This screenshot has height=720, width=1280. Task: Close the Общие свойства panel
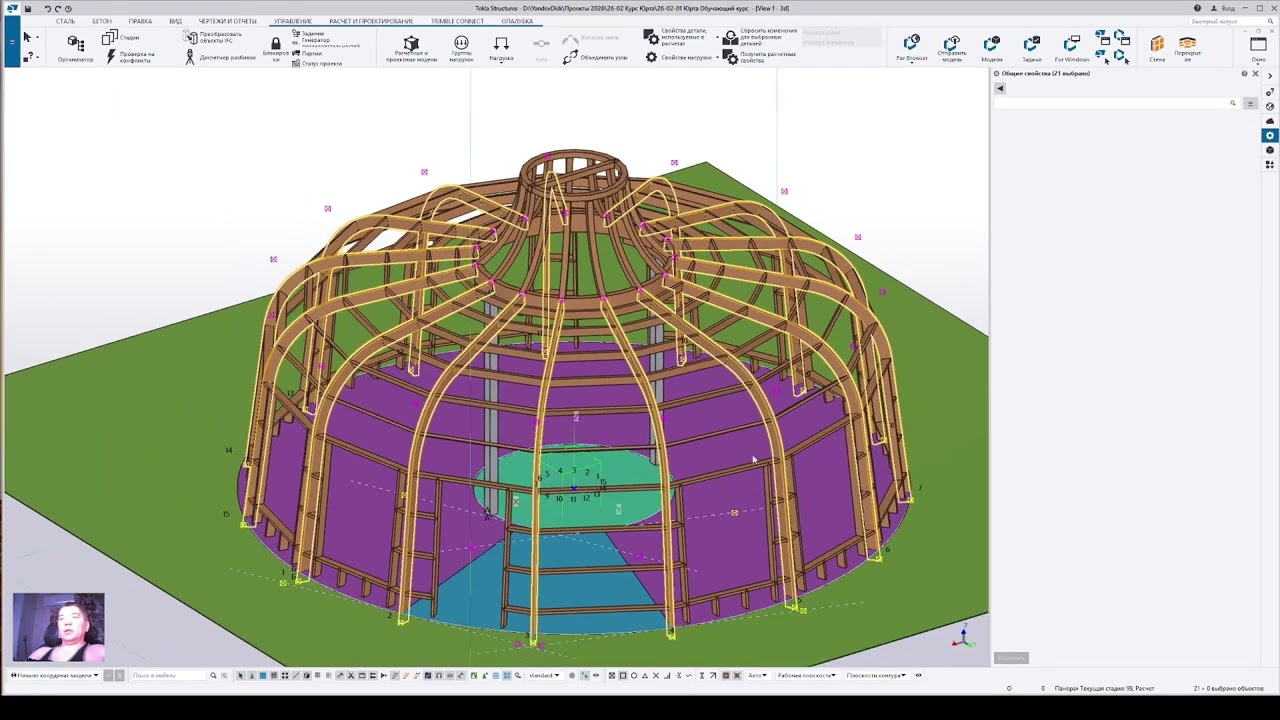(1255, 74)
